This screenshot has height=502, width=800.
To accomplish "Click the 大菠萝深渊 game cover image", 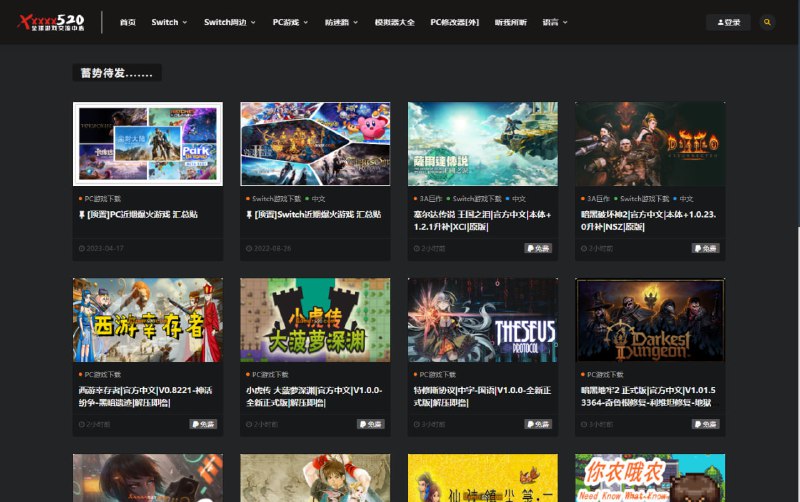I will click(x=315, y=319).
